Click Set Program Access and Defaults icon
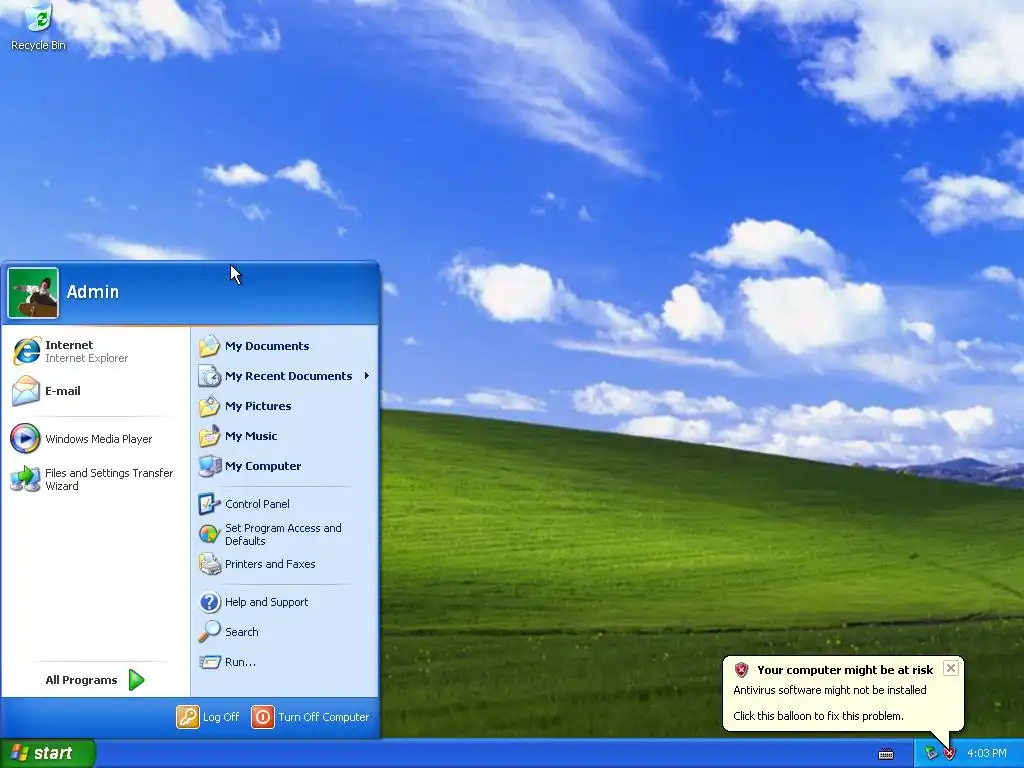Screen dimensions: 1024x768 (x=210, y=534)
